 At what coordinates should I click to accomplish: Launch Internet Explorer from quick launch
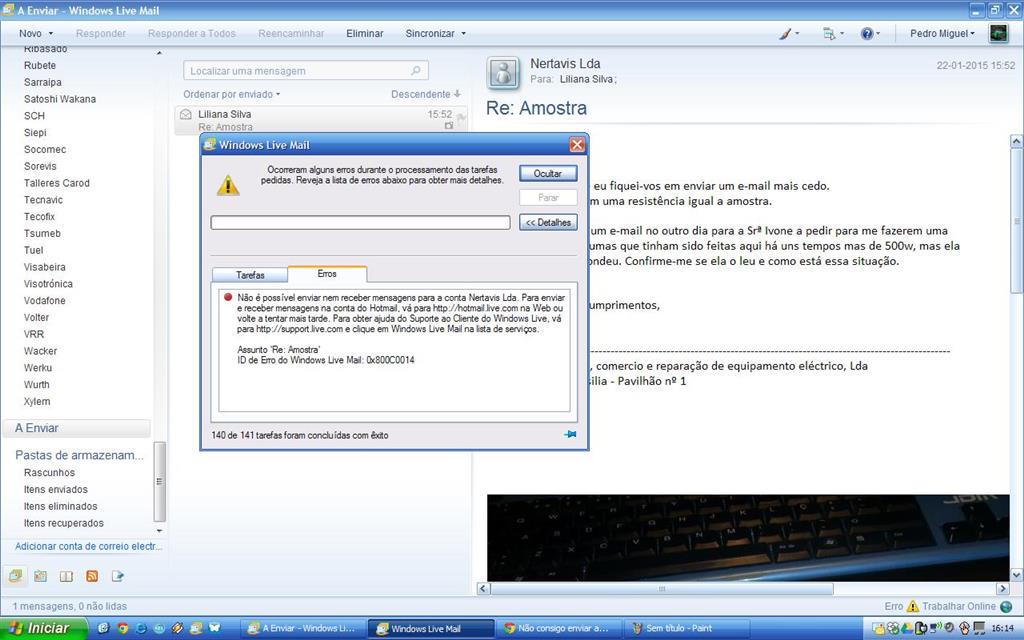[140, 628]
